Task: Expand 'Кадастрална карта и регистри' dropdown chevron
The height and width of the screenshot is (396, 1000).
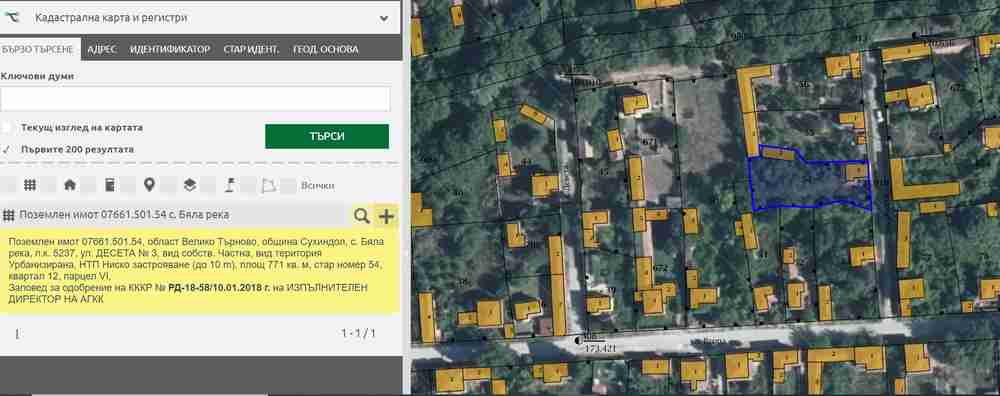Action: click(x=384, y=18)
